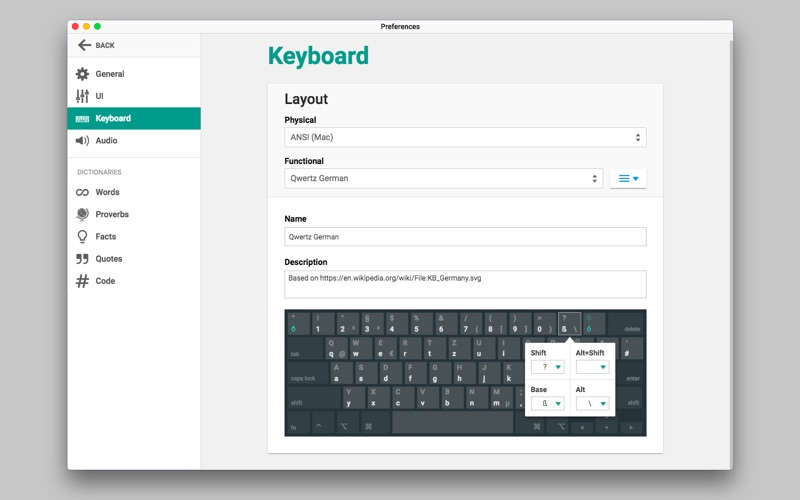Click the back arrow icon
The width and height of the screenshot is (800, 500).
coord(84,45)
